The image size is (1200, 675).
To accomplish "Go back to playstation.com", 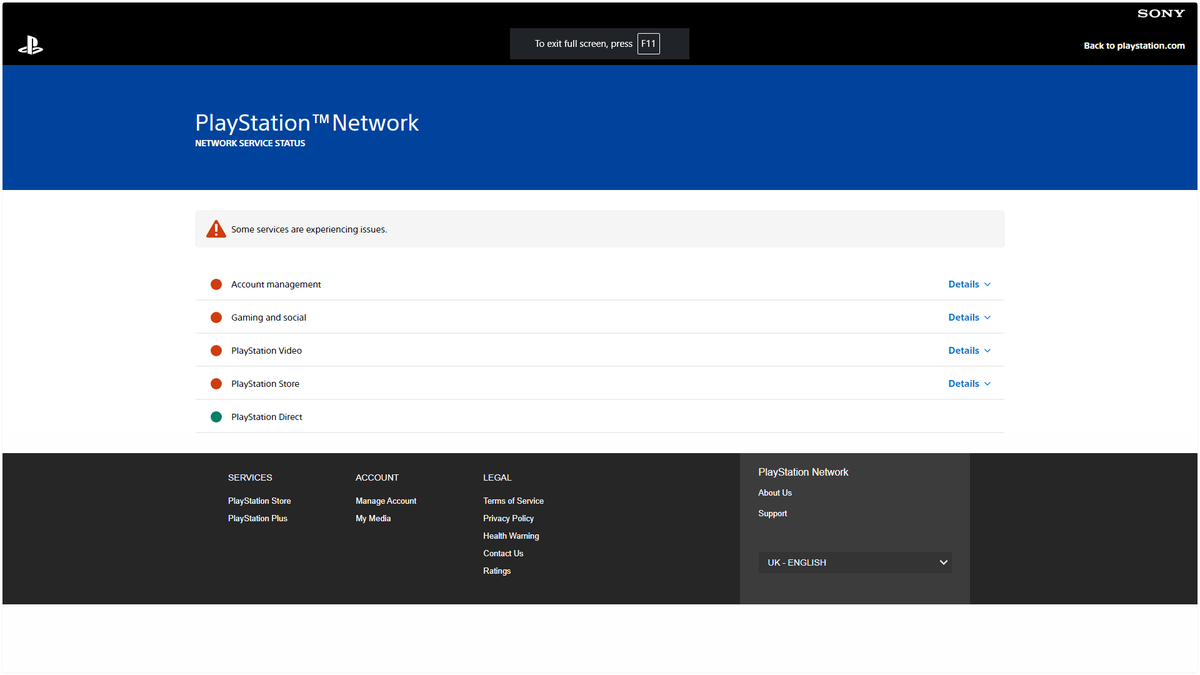I will point(1134,46).
